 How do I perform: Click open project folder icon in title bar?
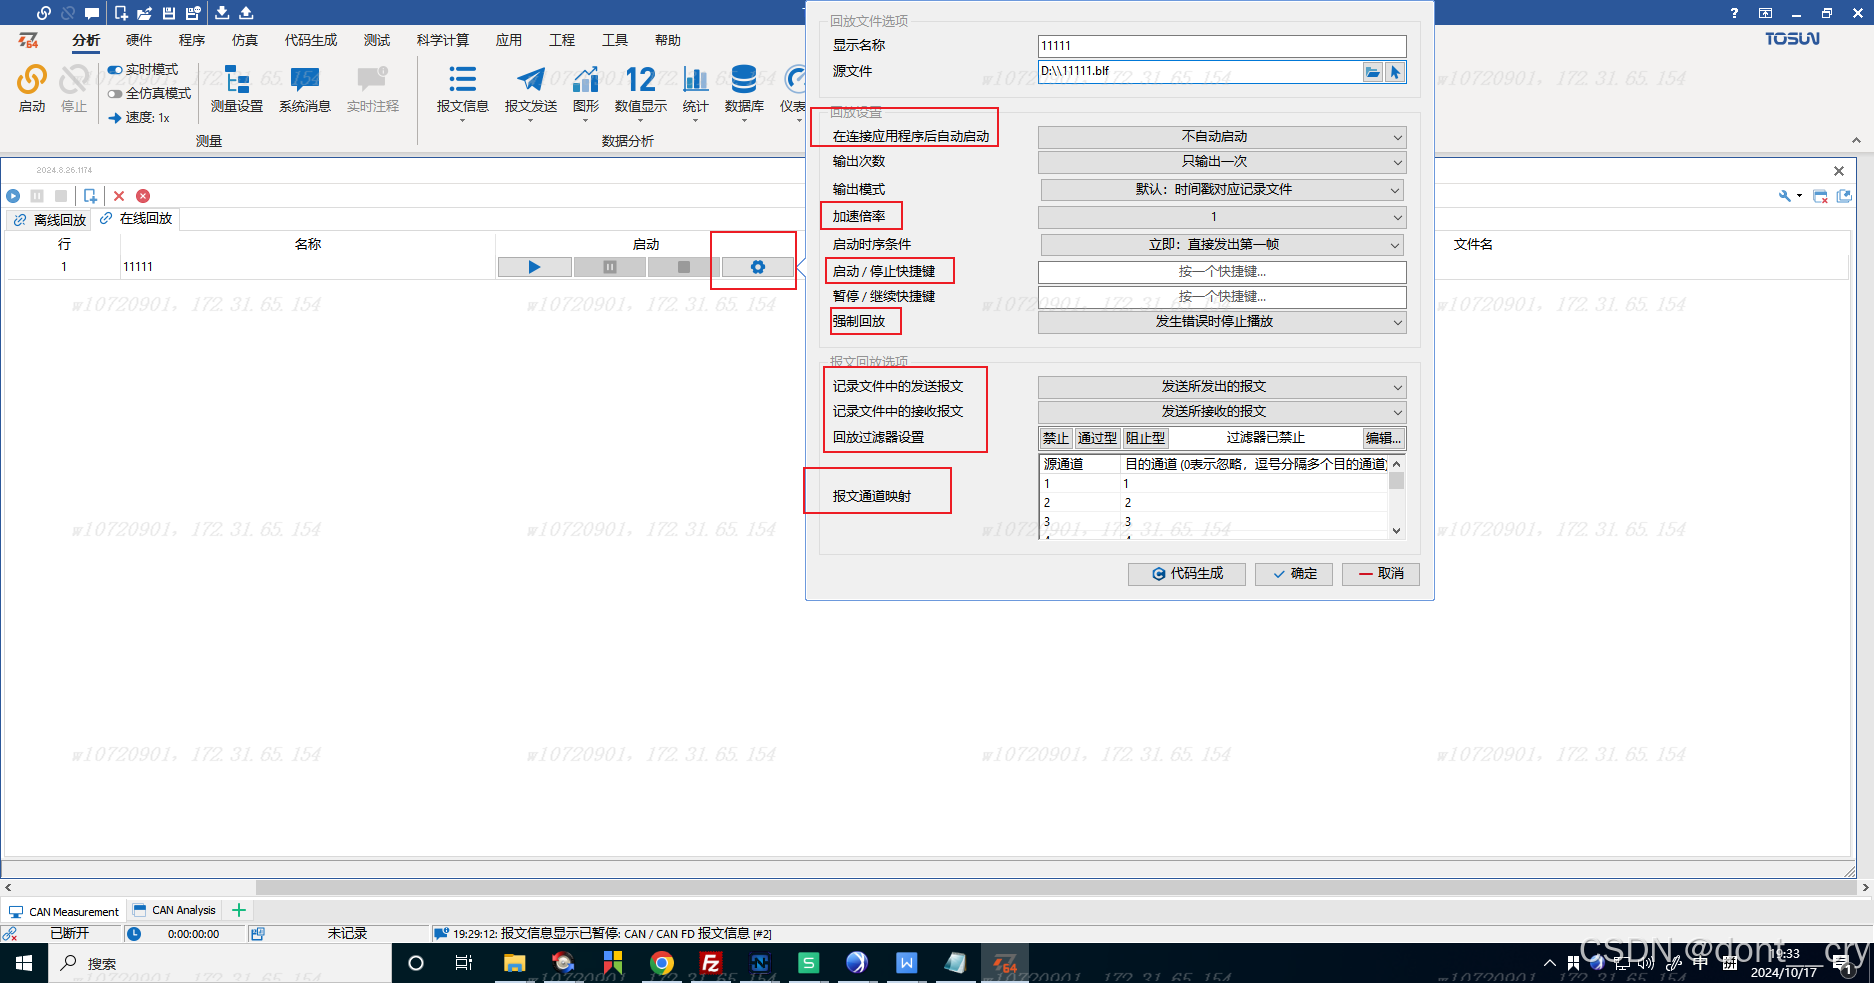pyautogui.click(x=145, y=13)
